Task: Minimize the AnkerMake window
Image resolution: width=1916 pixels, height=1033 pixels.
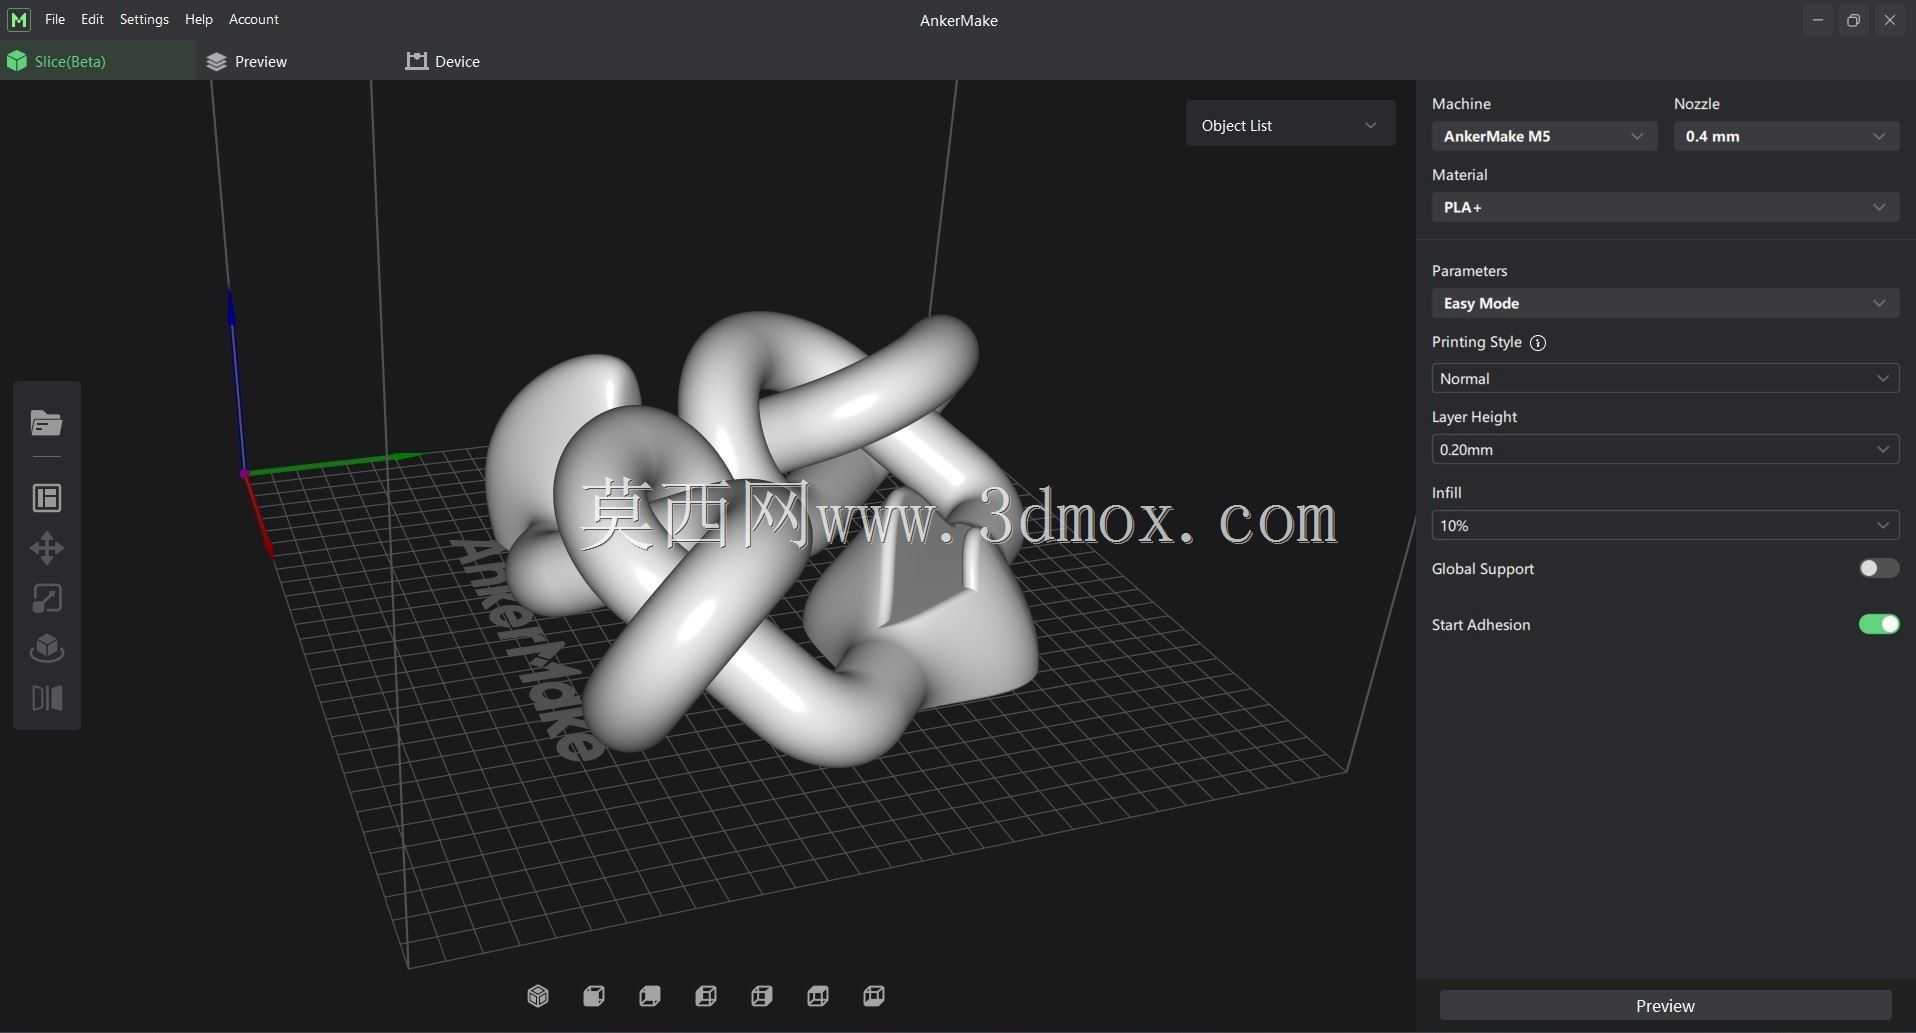Action: click(1818, 20)
